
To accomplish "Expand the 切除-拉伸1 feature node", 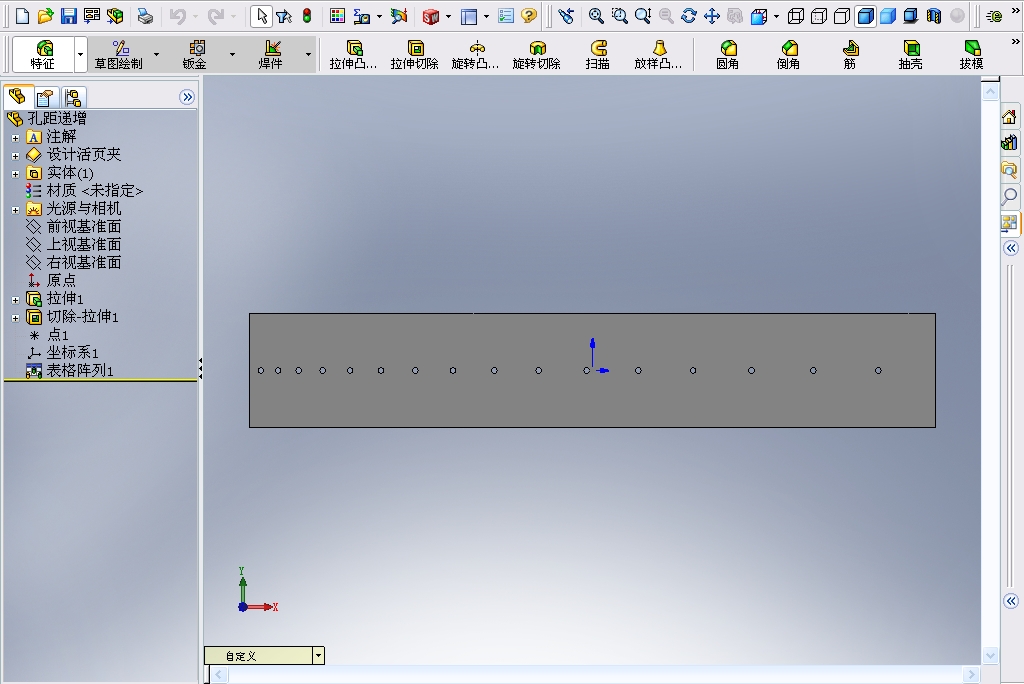I will [x=16, y=318].
